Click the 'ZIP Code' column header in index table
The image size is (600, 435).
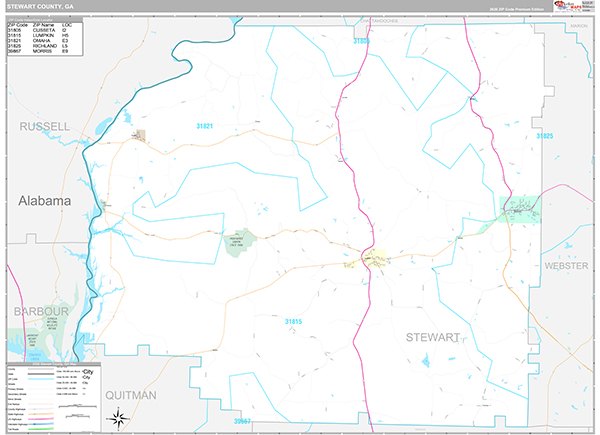click(x=18, y=25)
